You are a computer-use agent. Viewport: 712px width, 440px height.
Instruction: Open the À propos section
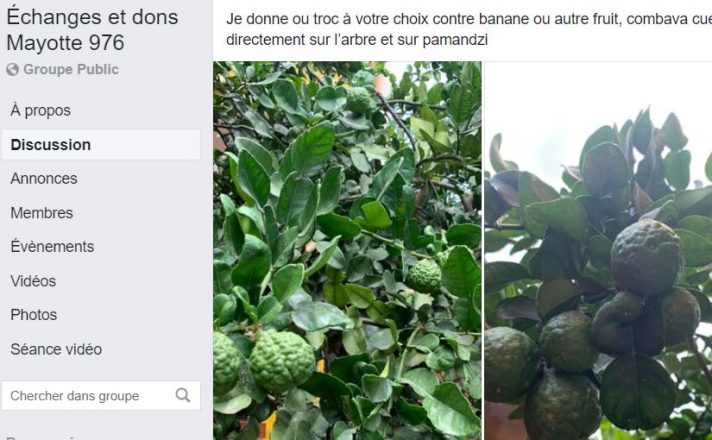[x=41, y=110]
